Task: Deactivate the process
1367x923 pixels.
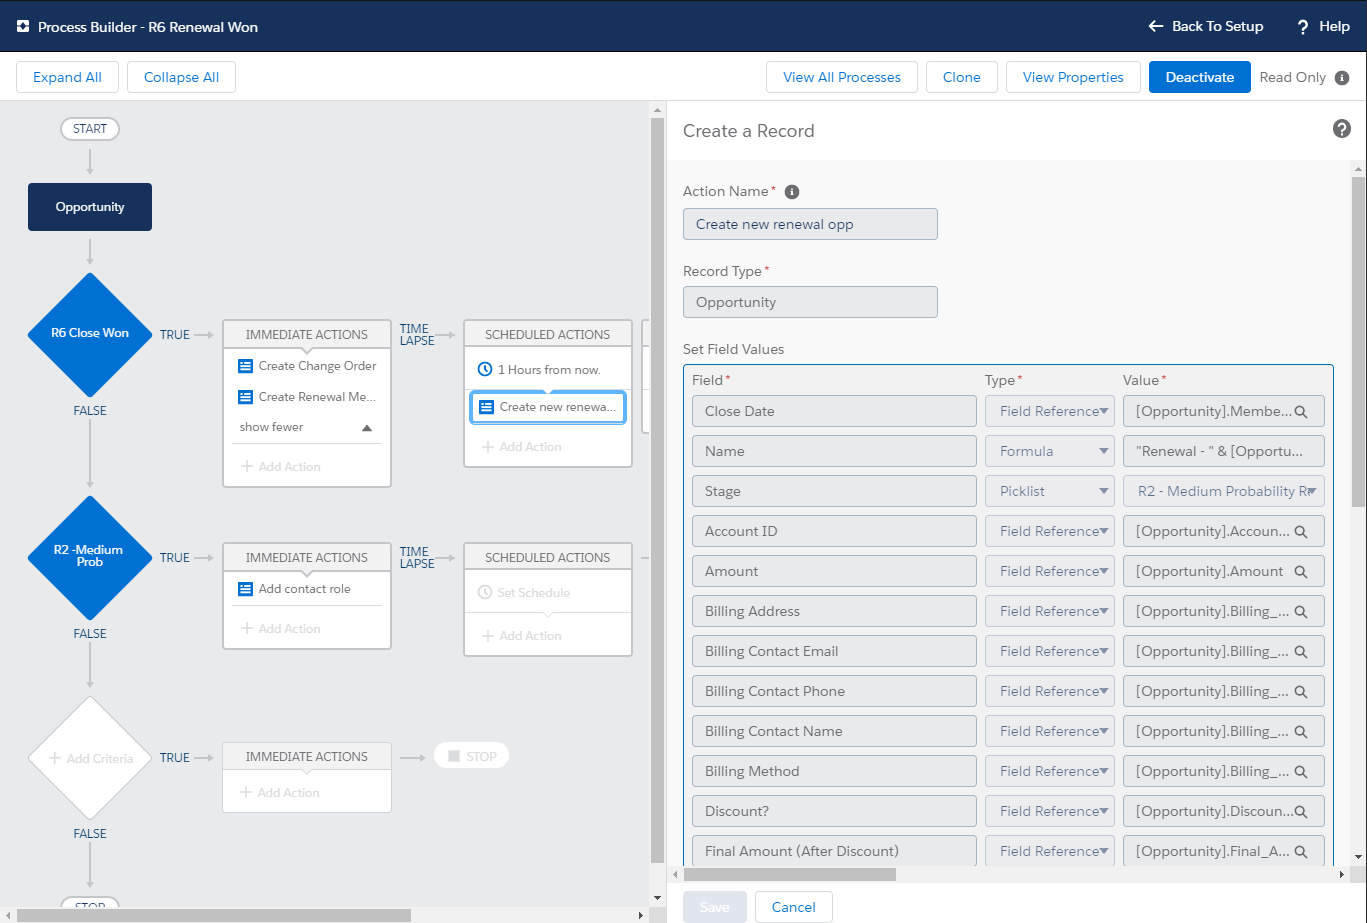Action: [1200, 77]
